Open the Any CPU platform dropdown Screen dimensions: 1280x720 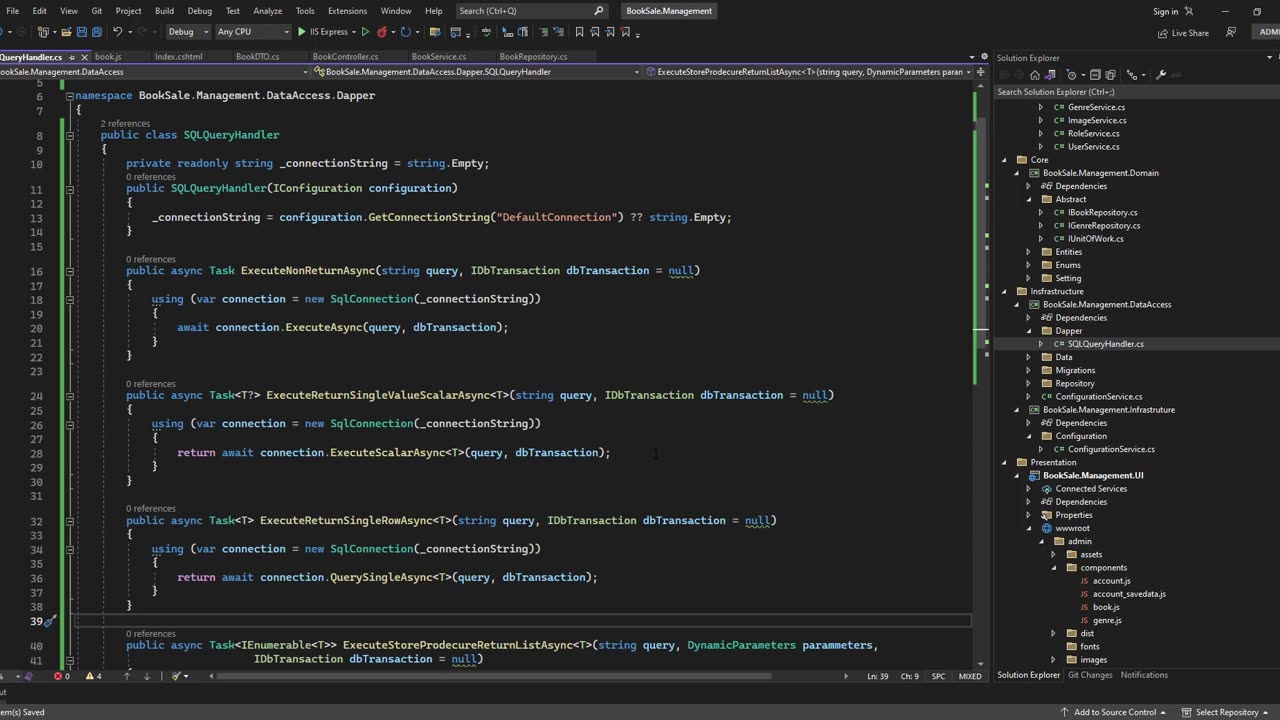pyautogui.click(x=252, y=32)
